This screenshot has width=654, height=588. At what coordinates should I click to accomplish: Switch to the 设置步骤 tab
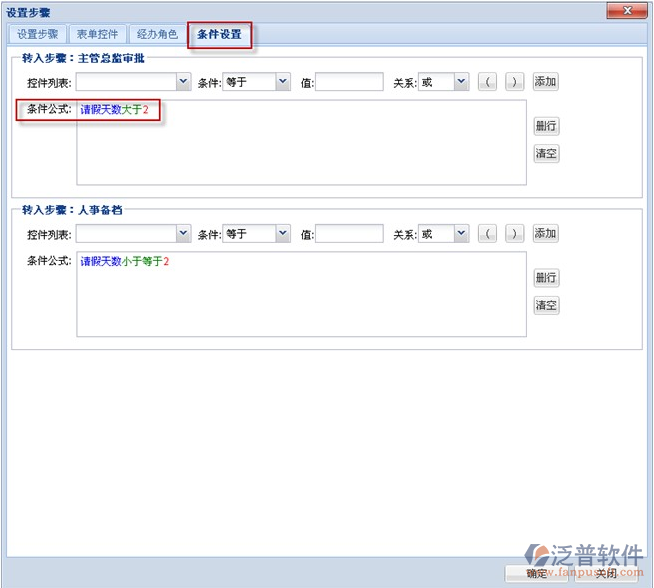click(39, 35)
